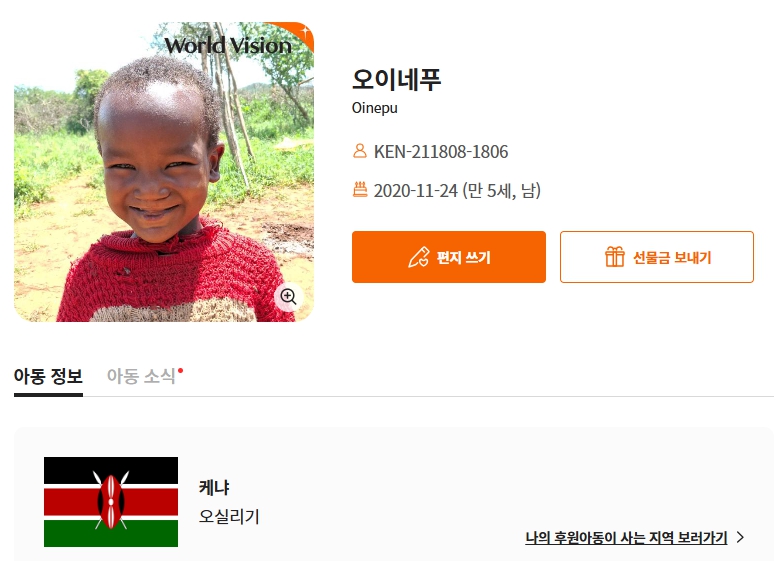776x561 pixels.
Task: Open the 편지 쓰기 letter writing button
Action: coord(449,257)
